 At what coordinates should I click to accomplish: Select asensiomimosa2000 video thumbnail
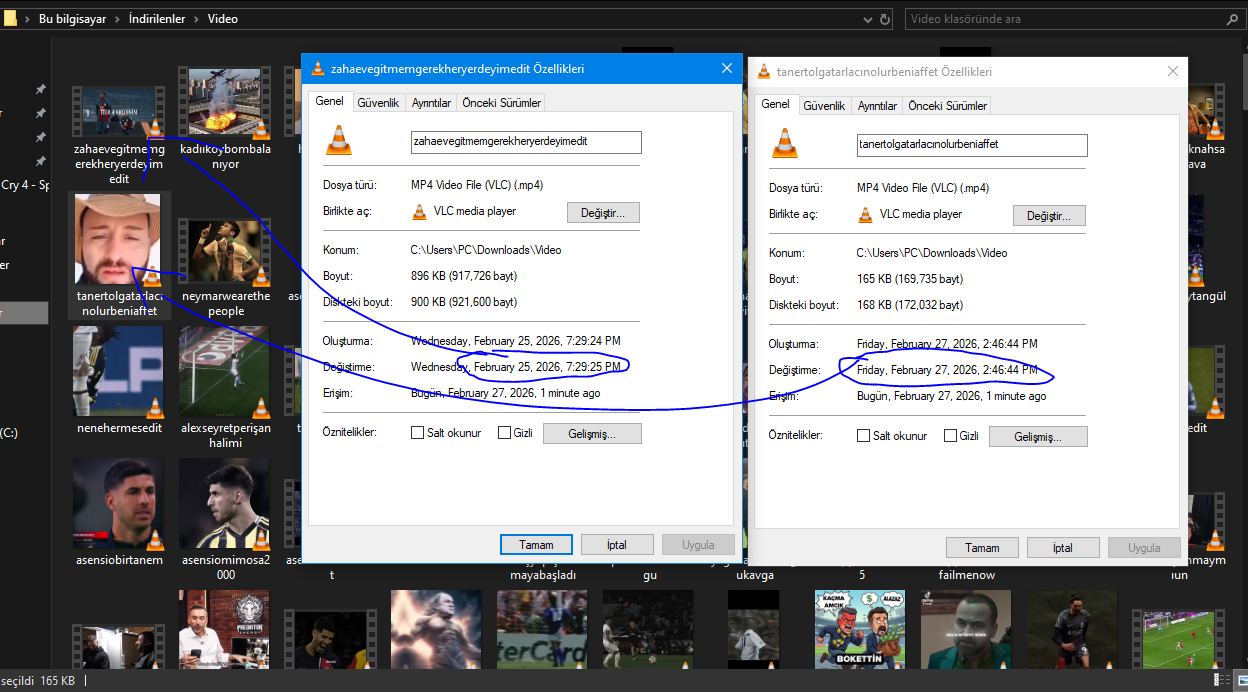[225, 504]
